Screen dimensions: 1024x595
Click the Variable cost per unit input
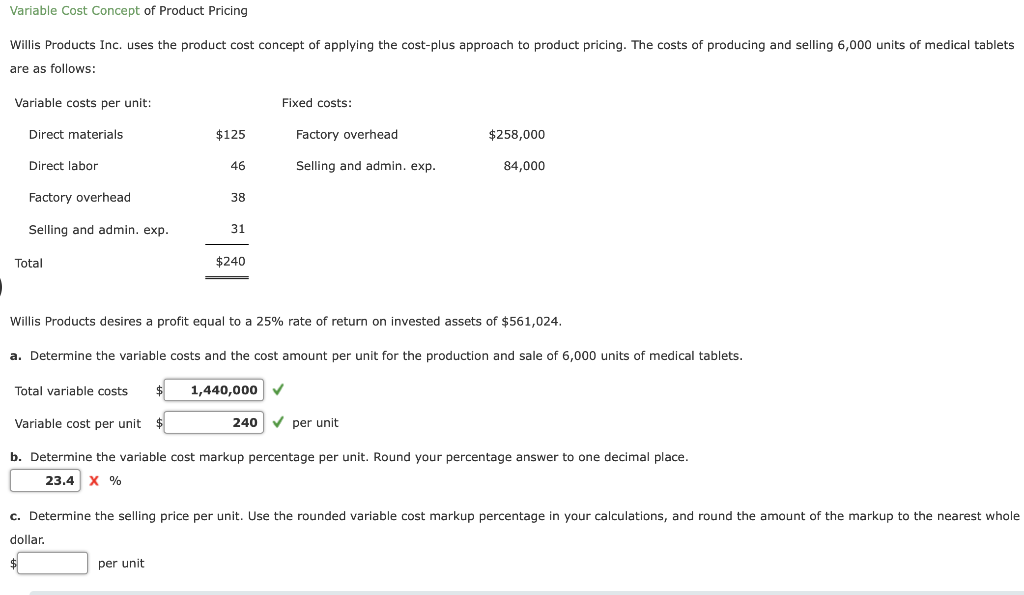coord(214,423)
